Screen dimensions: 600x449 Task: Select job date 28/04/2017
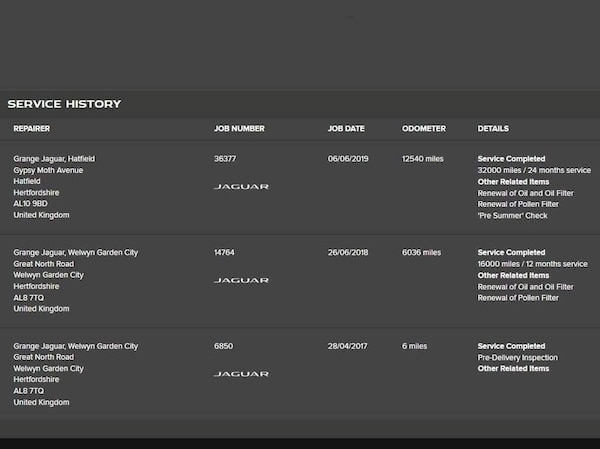click(348, 346)
